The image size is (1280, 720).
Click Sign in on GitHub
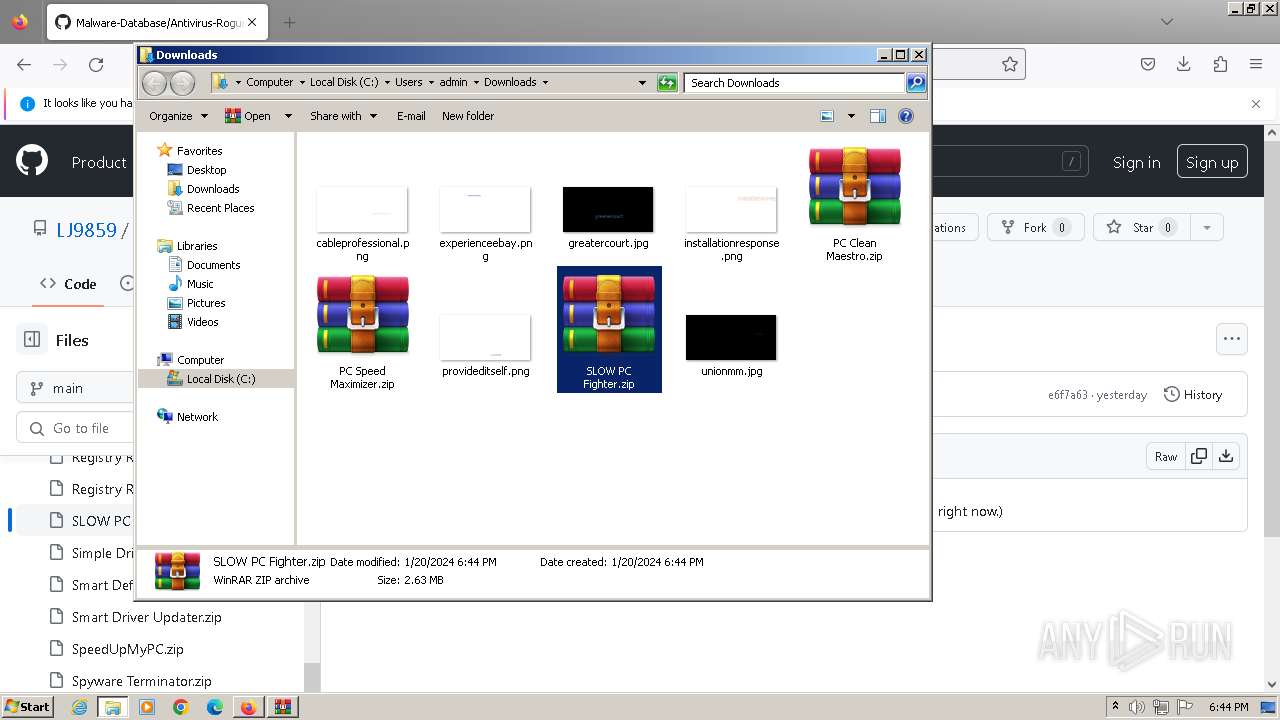pyautogui.click(x=1137, y=162)
